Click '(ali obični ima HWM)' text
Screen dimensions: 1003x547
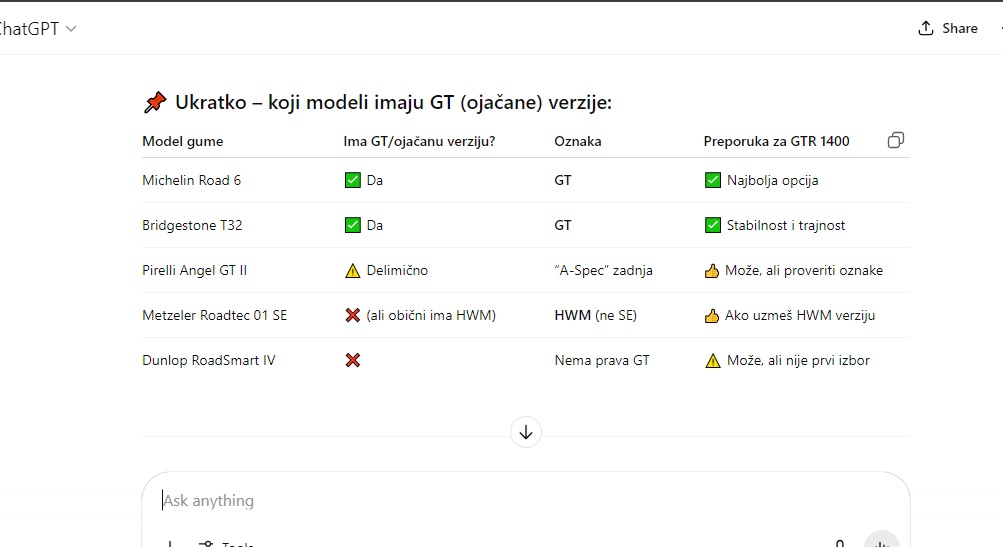pos(430,315)
